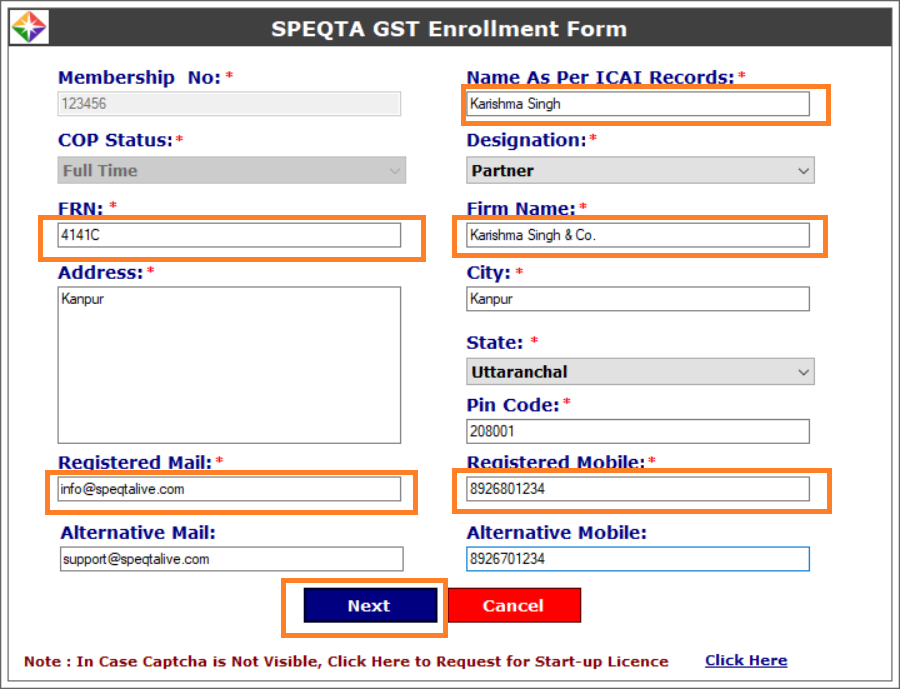
Task: Focus the Membership No field
Action: tap(229, 104)
